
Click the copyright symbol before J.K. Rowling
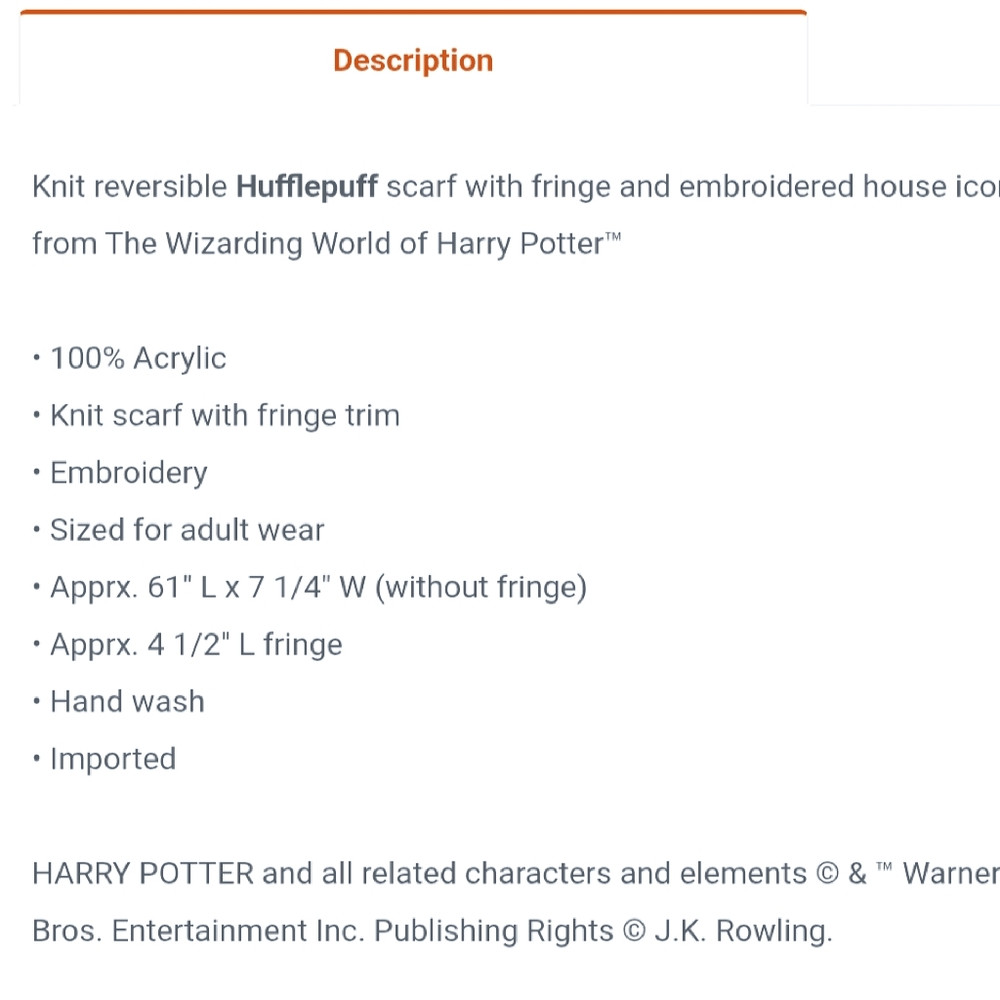pyautogui.click(x=634, y=930)
